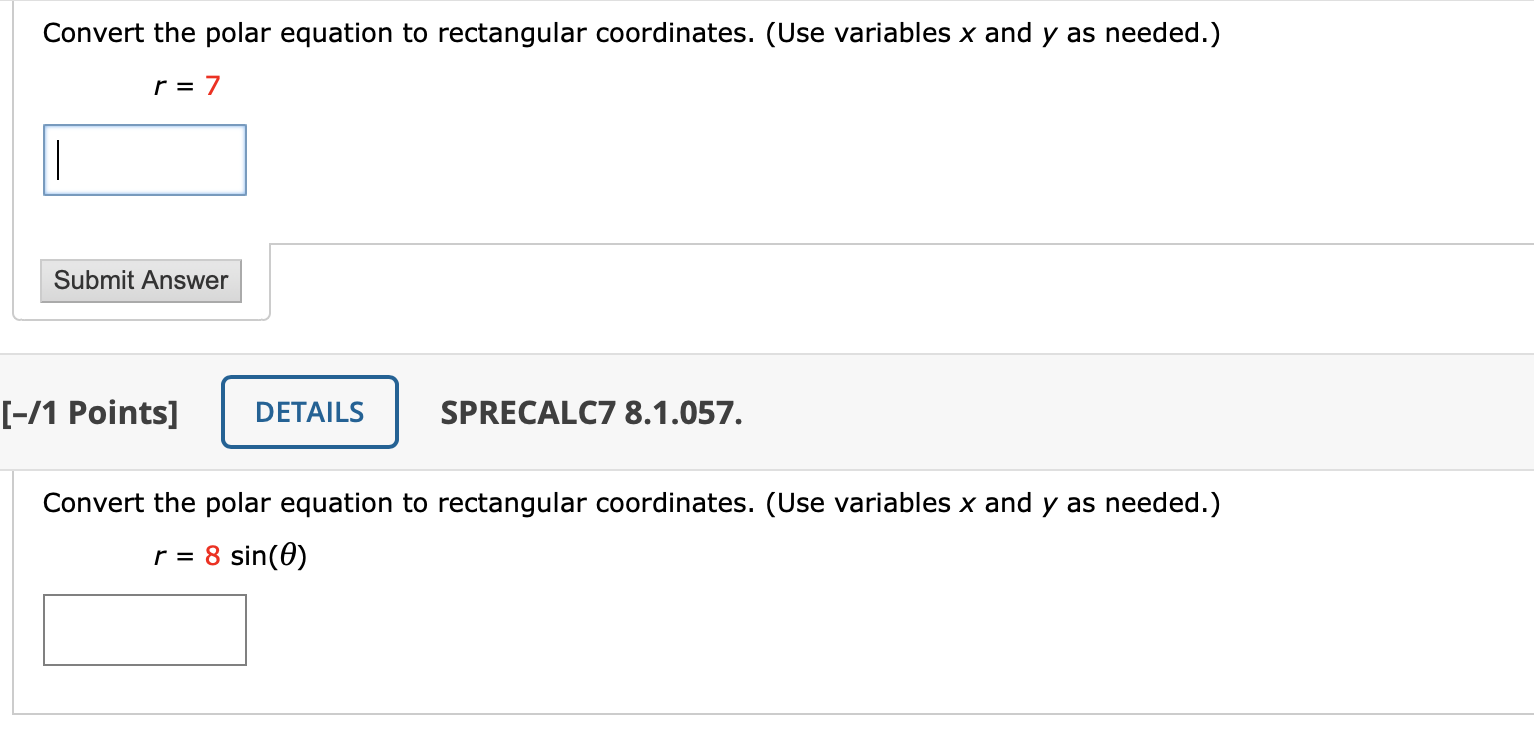Click the [–/1 Points] score label
This screenshot has height=746, width=1534.
click(x=89, y=411)
